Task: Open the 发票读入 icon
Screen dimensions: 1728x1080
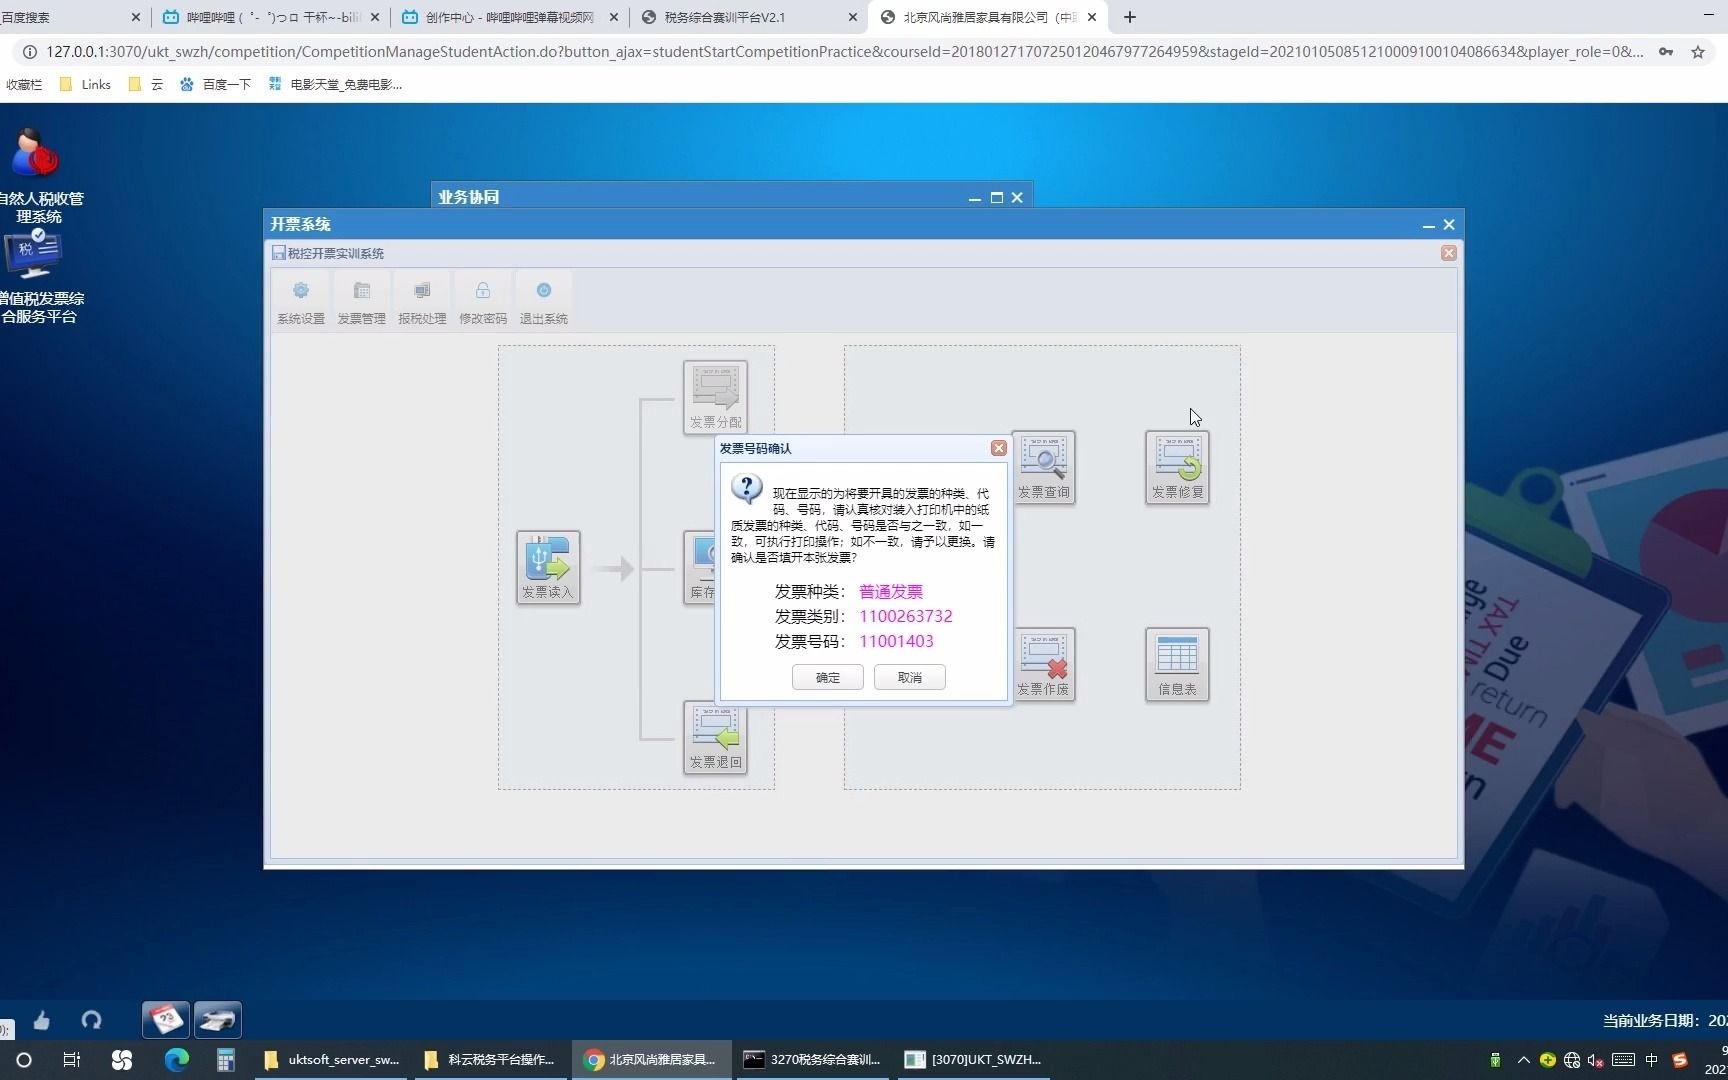Action: point(548,567)
